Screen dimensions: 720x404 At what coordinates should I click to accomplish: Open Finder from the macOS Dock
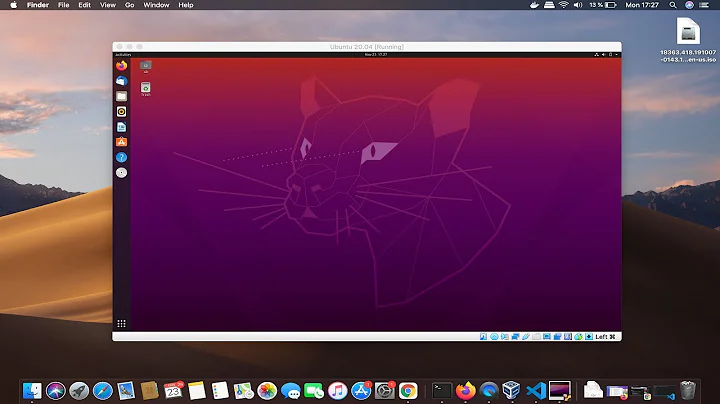click(32, 391)
